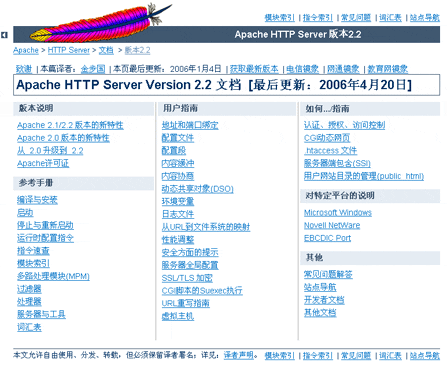This screenshot has height=367, width=447.
Task: Open 认证、授权、访问控制 link
Action: click(344, 125)
